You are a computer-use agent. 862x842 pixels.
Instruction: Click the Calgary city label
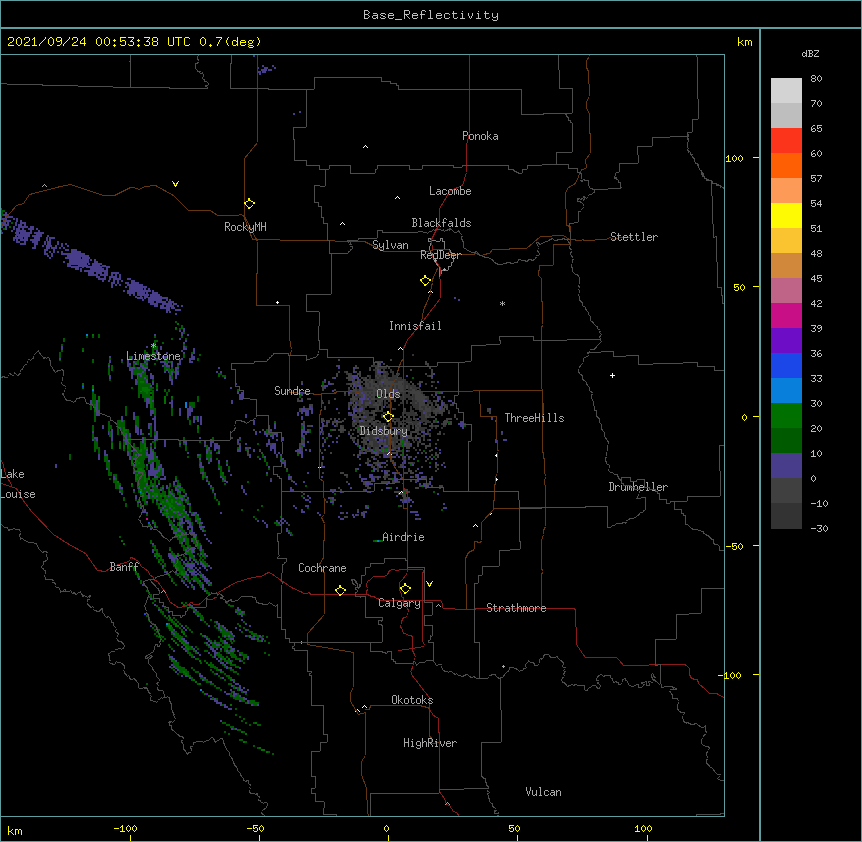pos(399,603)
